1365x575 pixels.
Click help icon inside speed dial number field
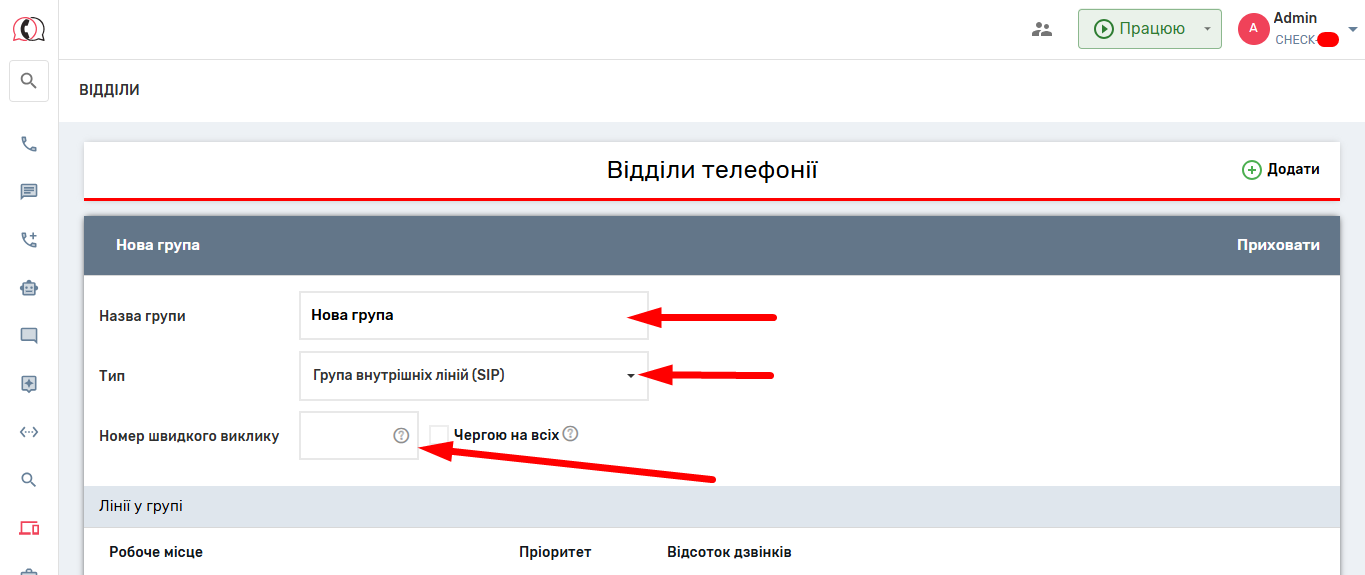point(401,435)
